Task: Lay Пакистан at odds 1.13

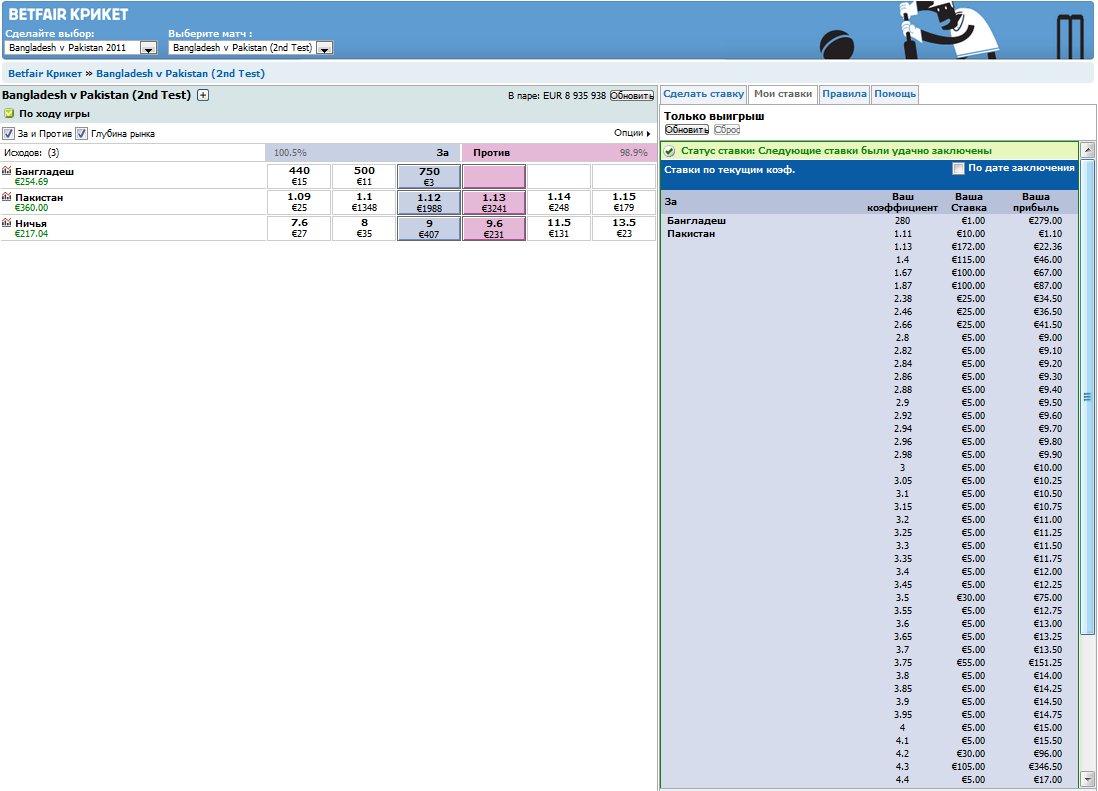Action: [x=494, y=202]
